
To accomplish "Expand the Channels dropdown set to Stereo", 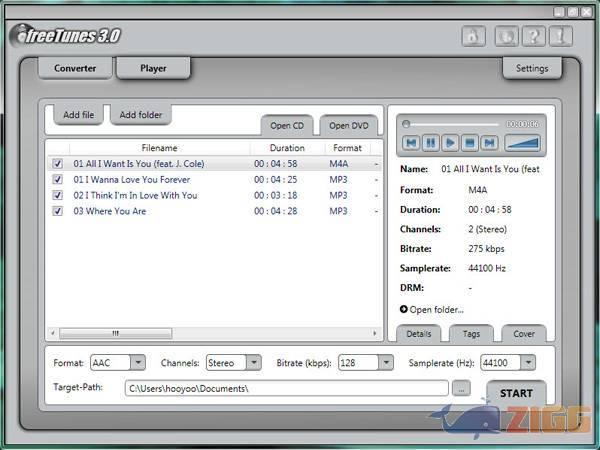I will 253,363.
